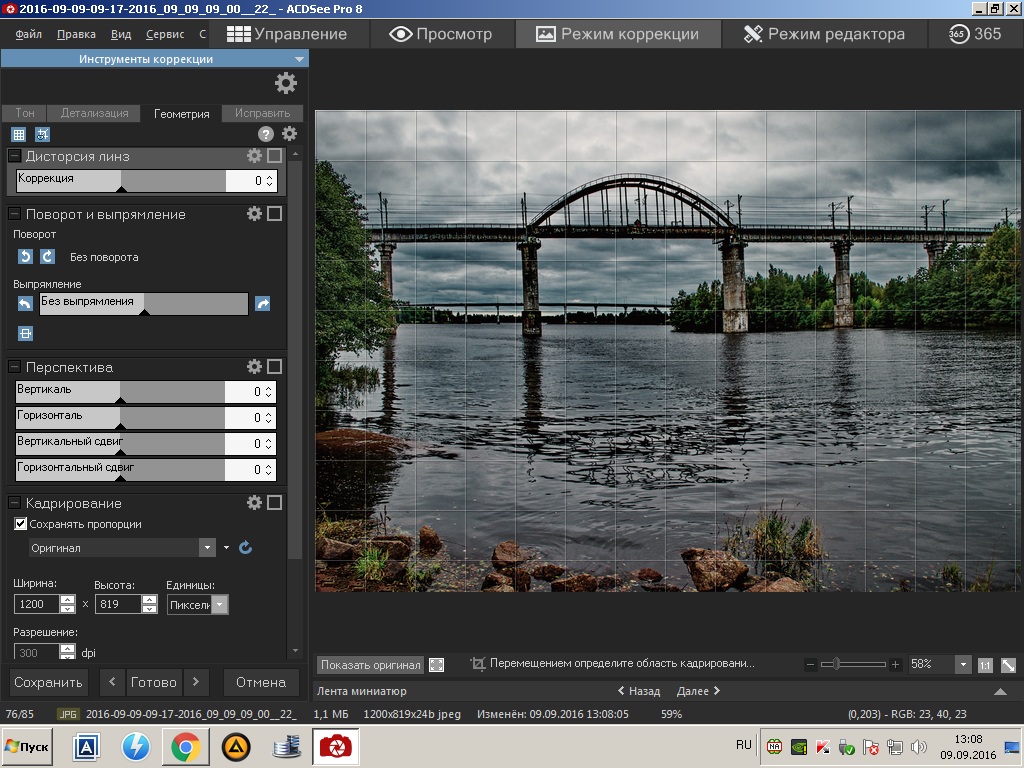Switch to Просмотр mode
The image size is (1024, 768).
(441, 34)
